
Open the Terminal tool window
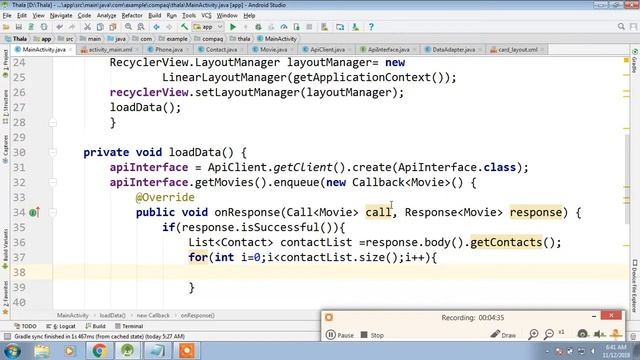[x=129, y=326]
